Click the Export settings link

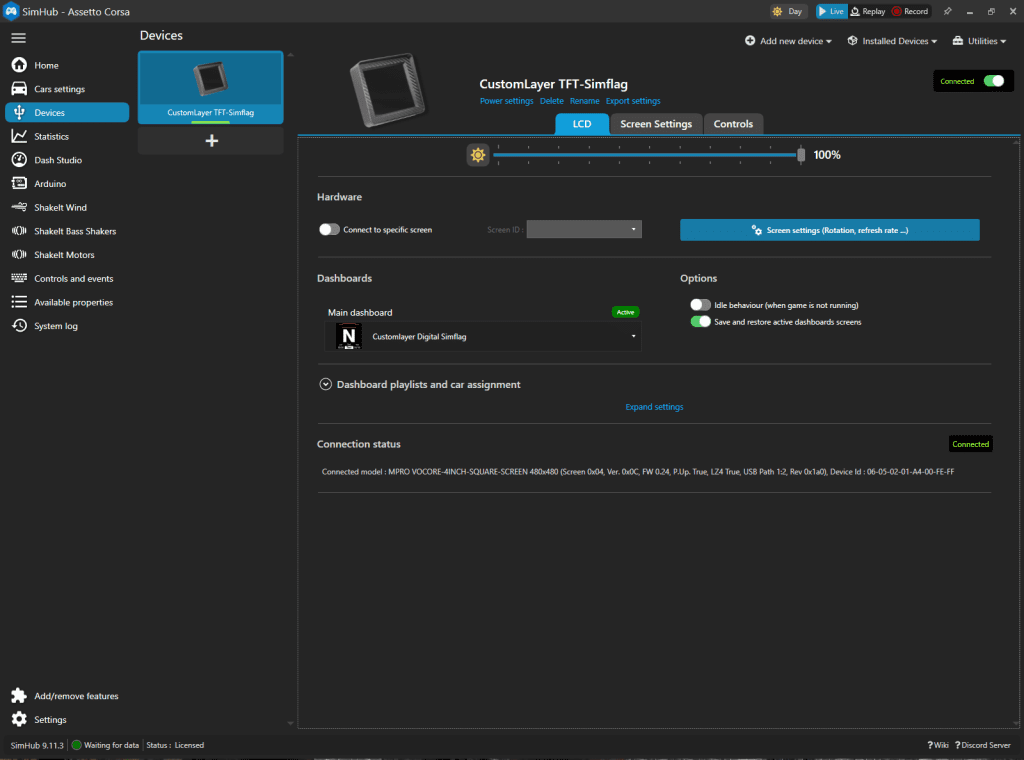coord(633,101)
